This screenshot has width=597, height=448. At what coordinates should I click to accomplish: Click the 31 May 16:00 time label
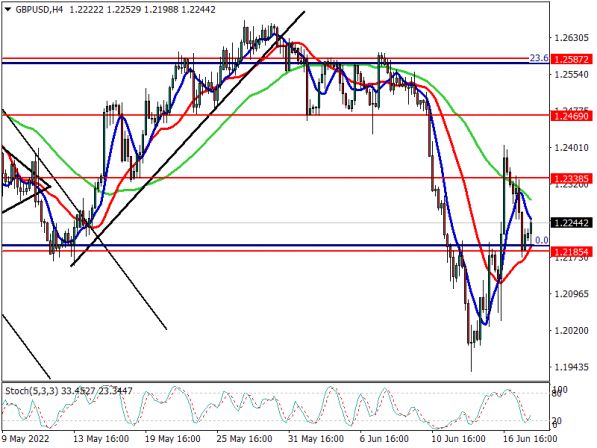pos(316,438)
